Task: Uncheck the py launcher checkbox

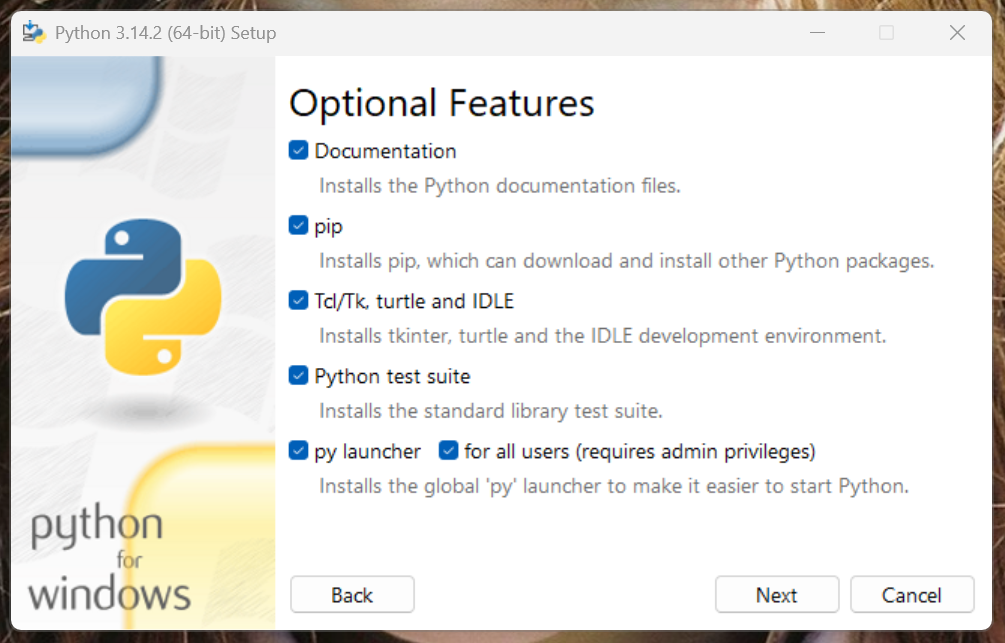Action: coord(298,451)
